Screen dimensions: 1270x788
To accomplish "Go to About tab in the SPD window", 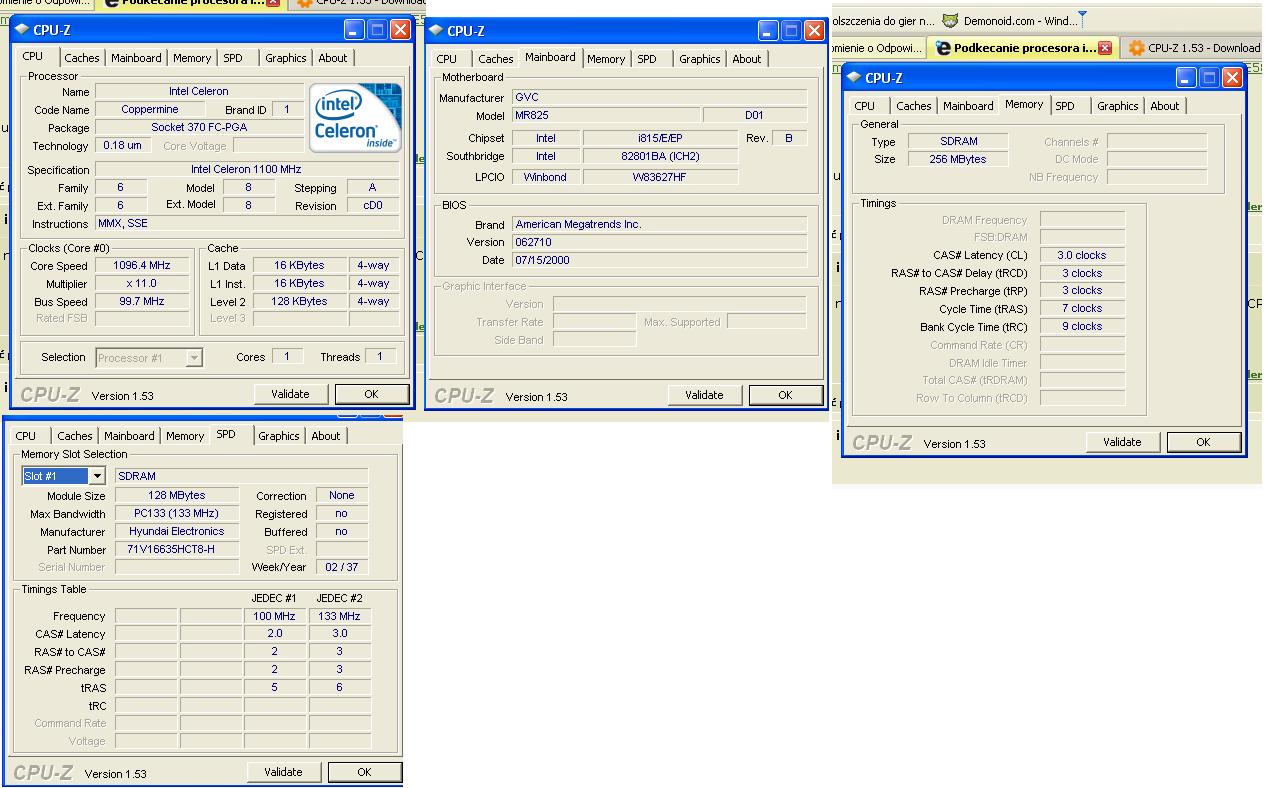I will (326, 436).
